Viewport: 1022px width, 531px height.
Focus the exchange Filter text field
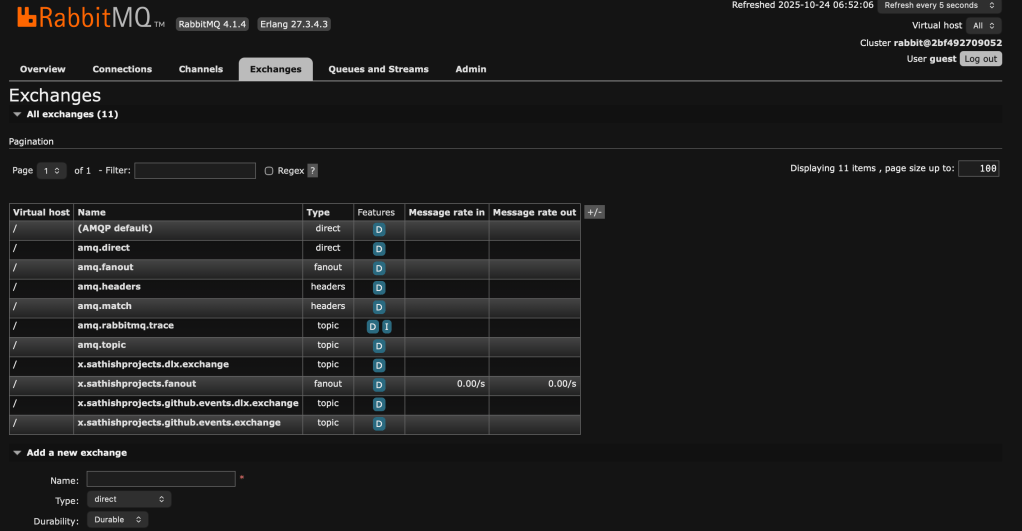click(195, 171)
